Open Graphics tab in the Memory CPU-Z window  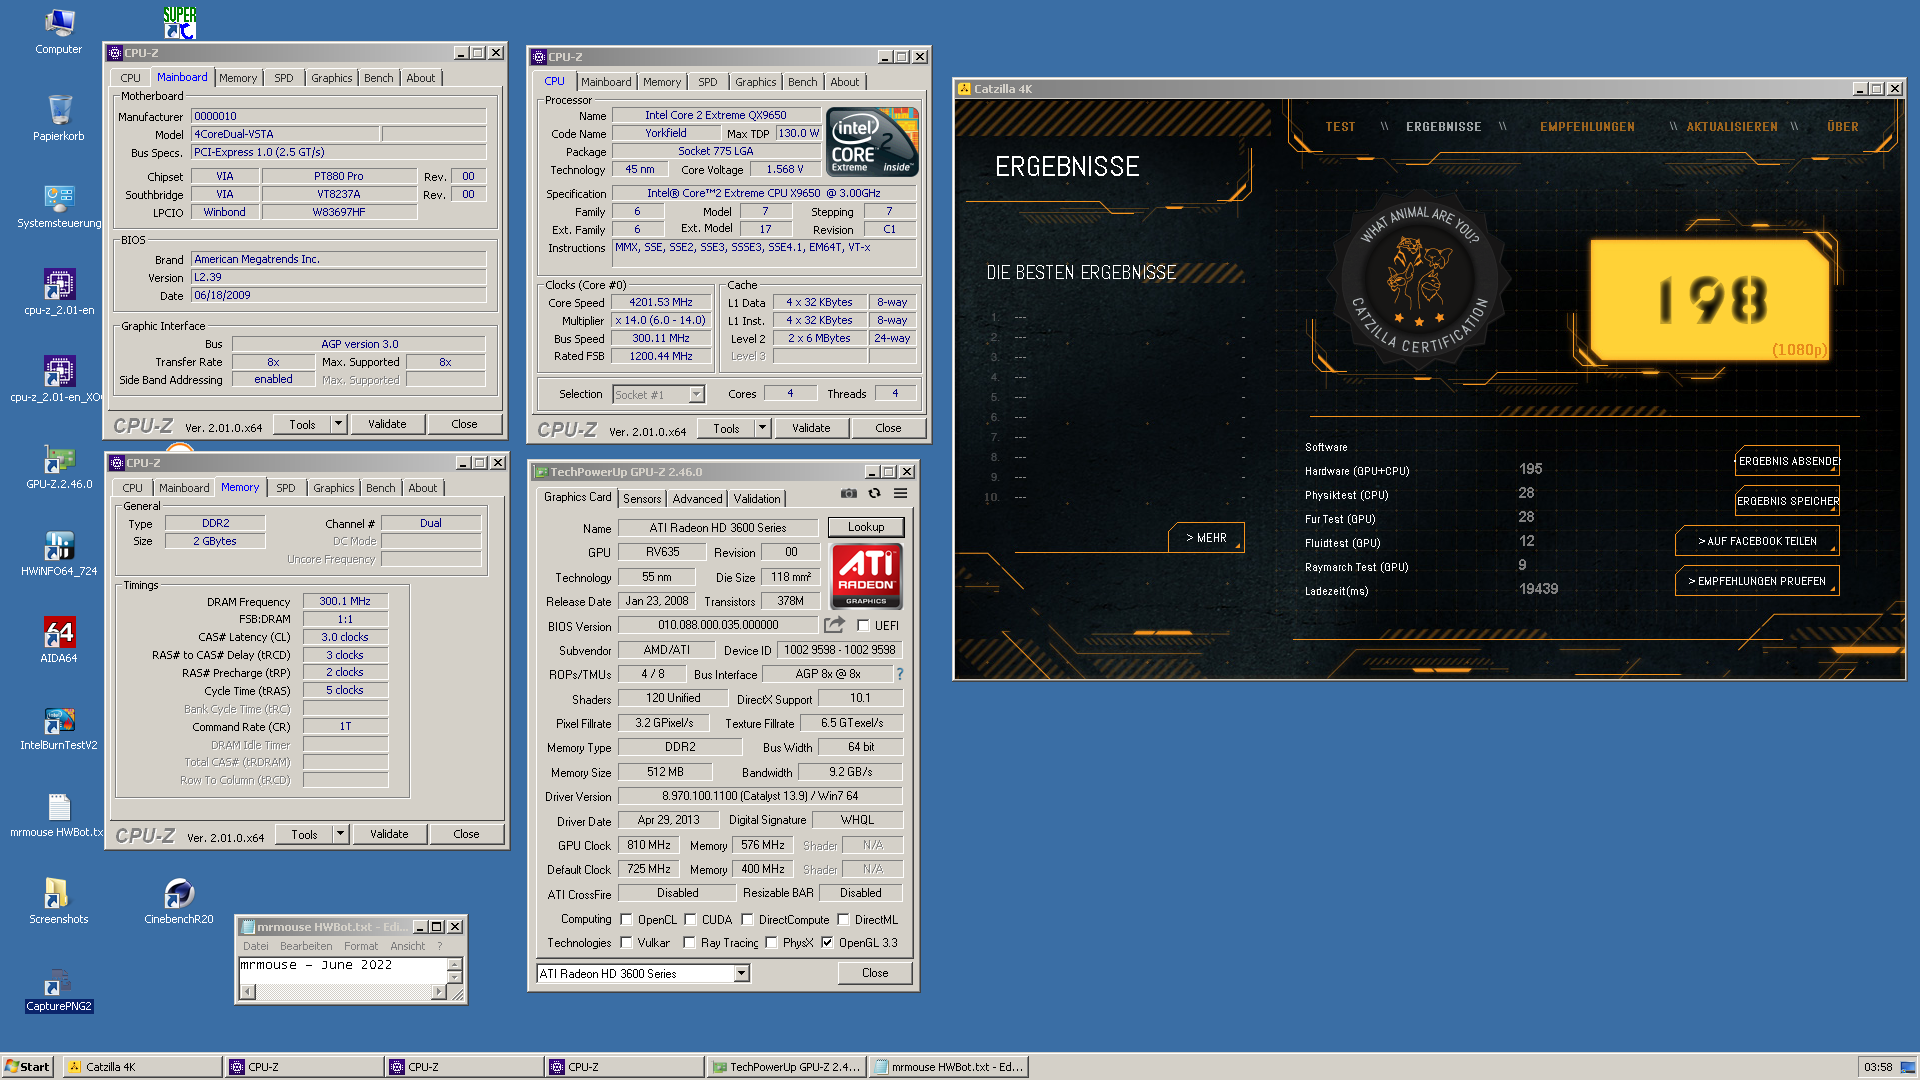click(x=333, y=488)
